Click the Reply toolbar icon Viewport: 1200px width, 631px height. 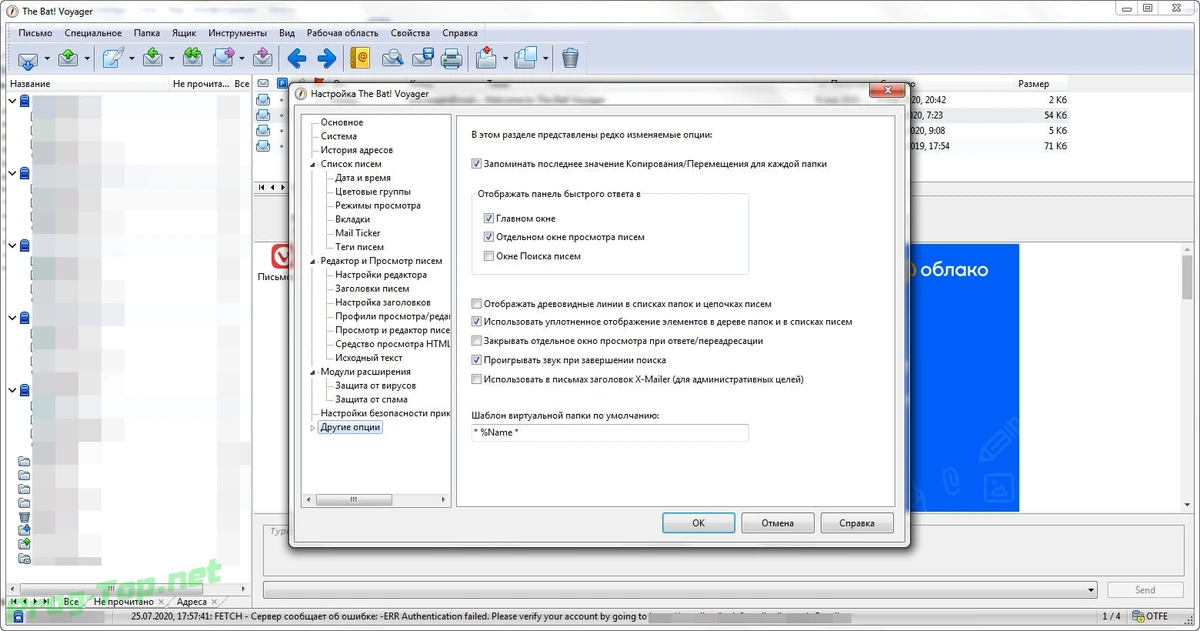[152, 58]
